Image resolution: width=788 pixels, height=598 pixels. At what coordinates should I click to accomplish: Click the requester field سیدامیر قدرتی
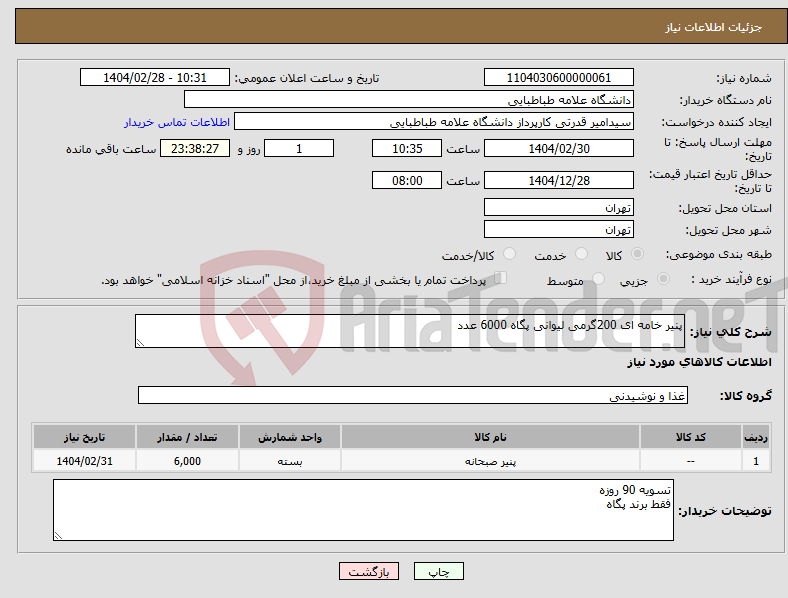434,122
